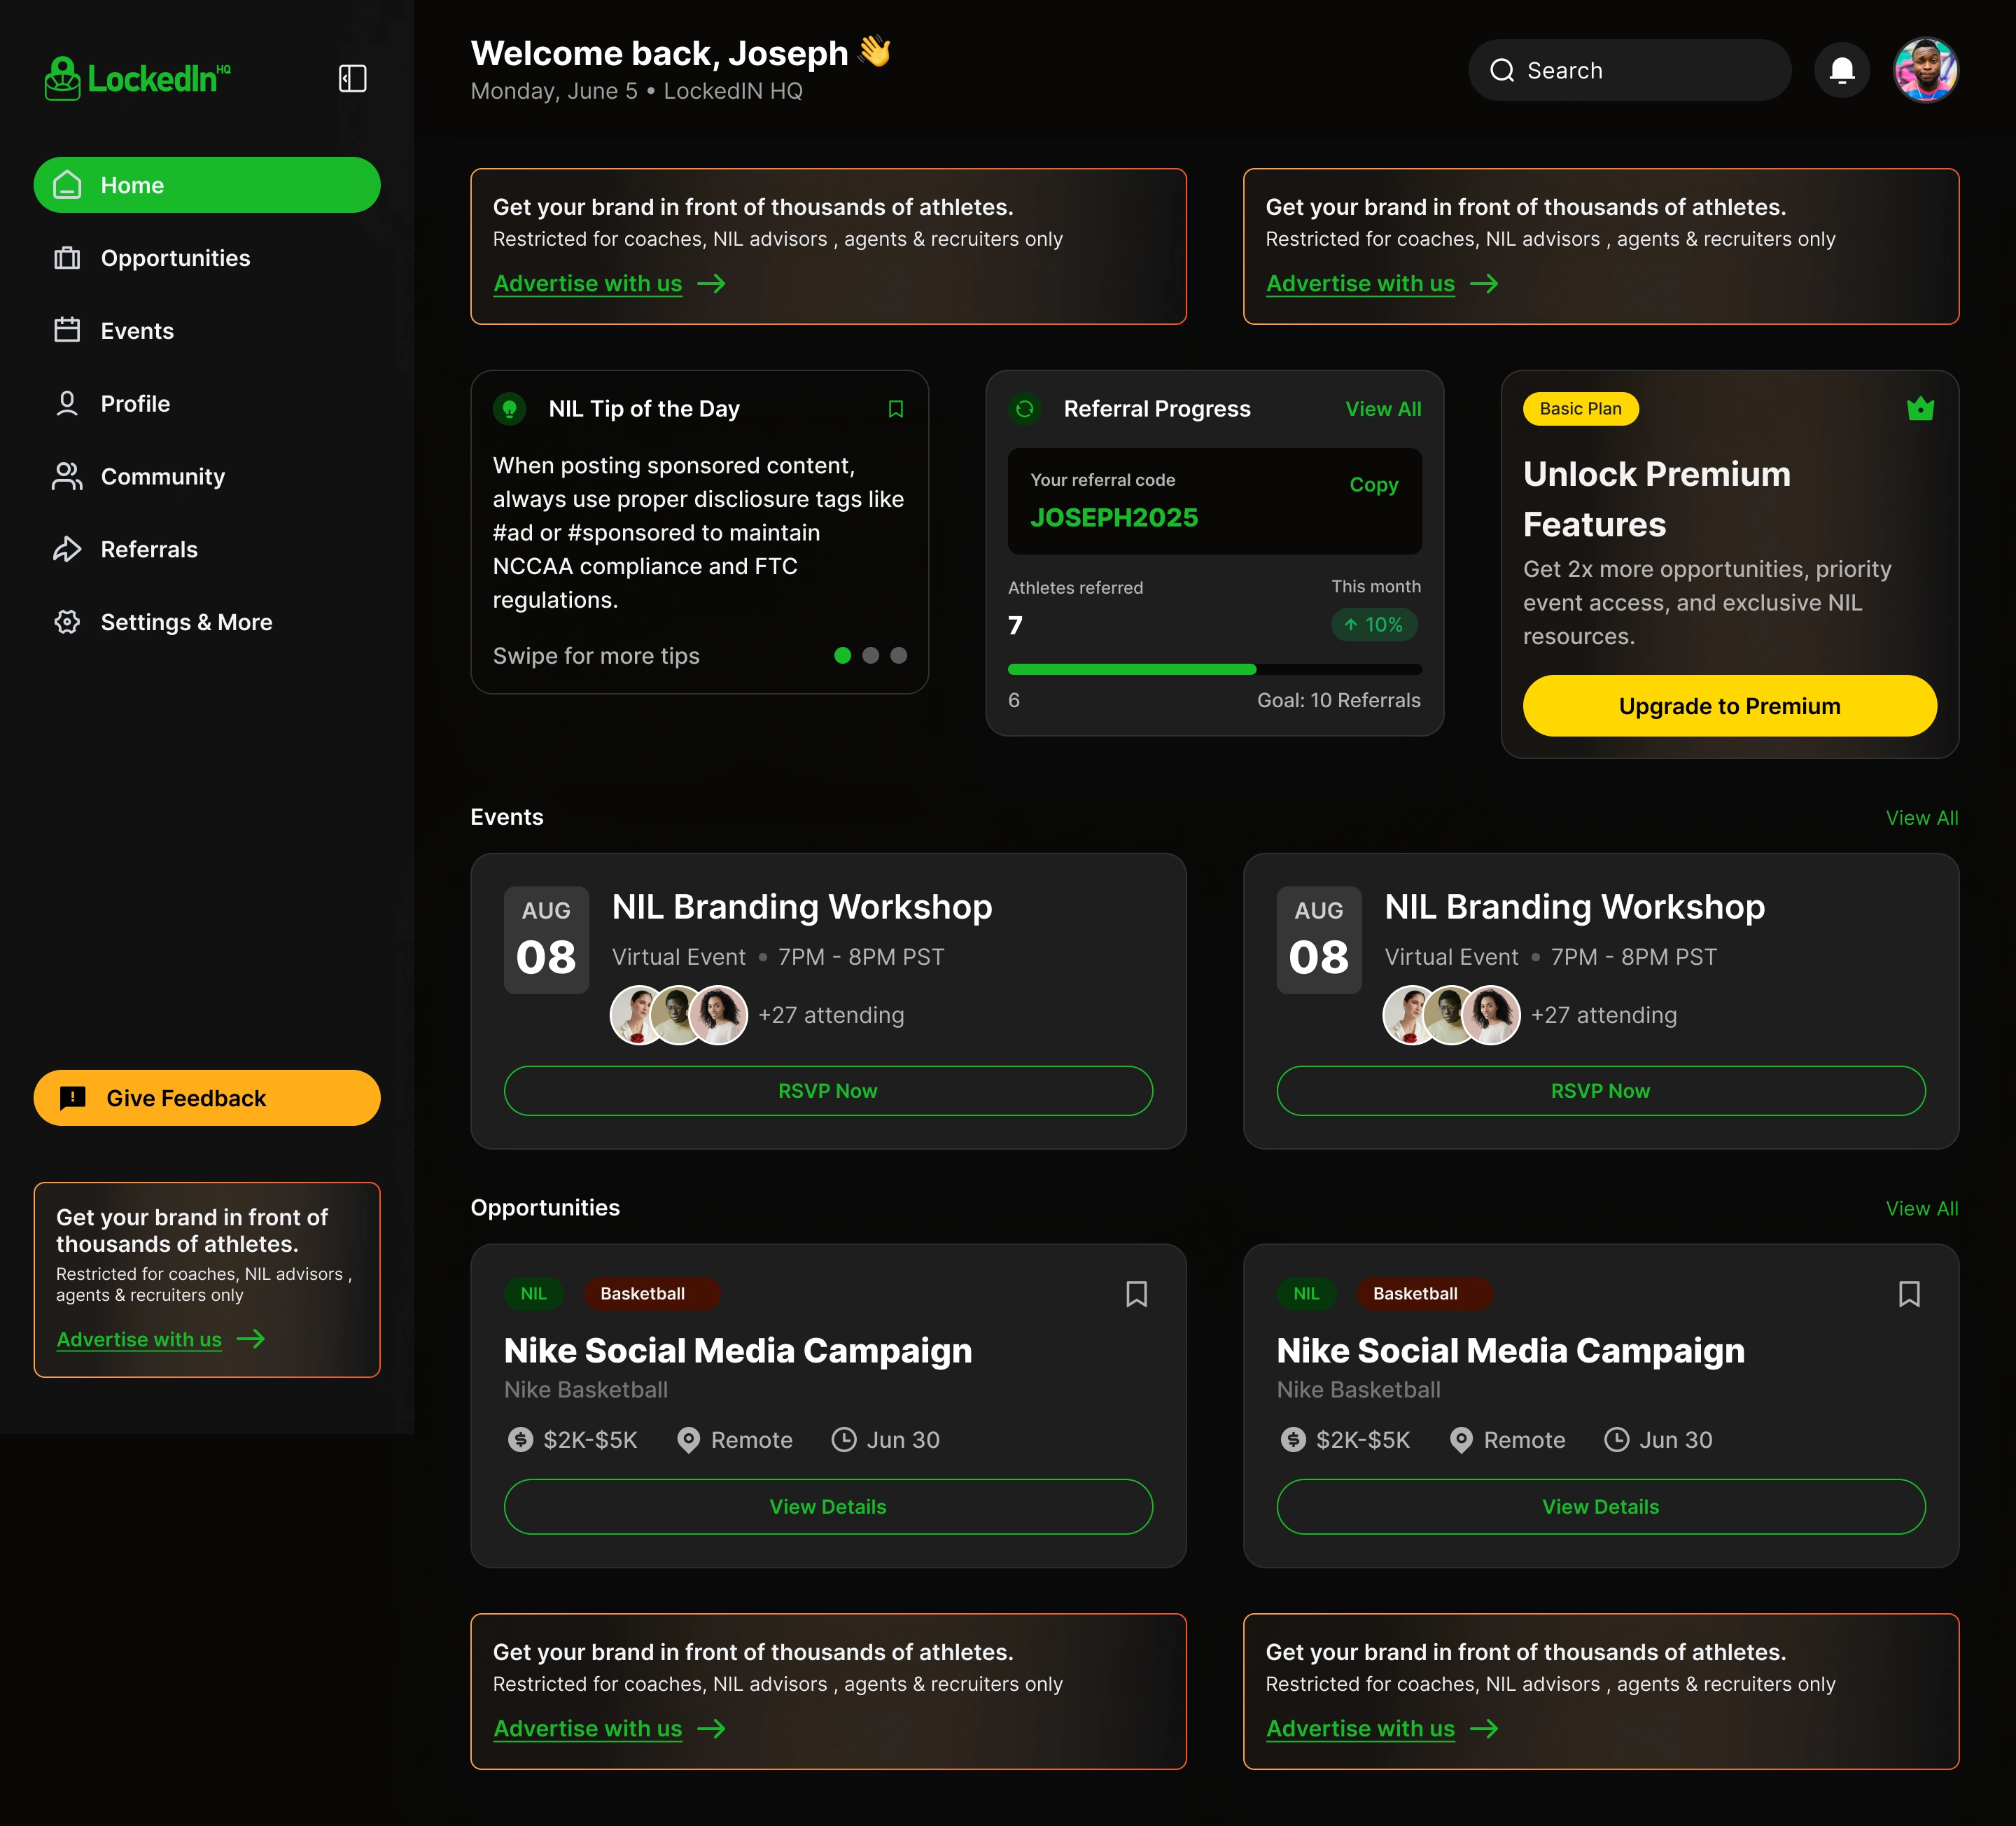This screenshot has height=1826, width=2016.
Task: Click the NIL Tip lightbulb icon
Action: [510, 409]
